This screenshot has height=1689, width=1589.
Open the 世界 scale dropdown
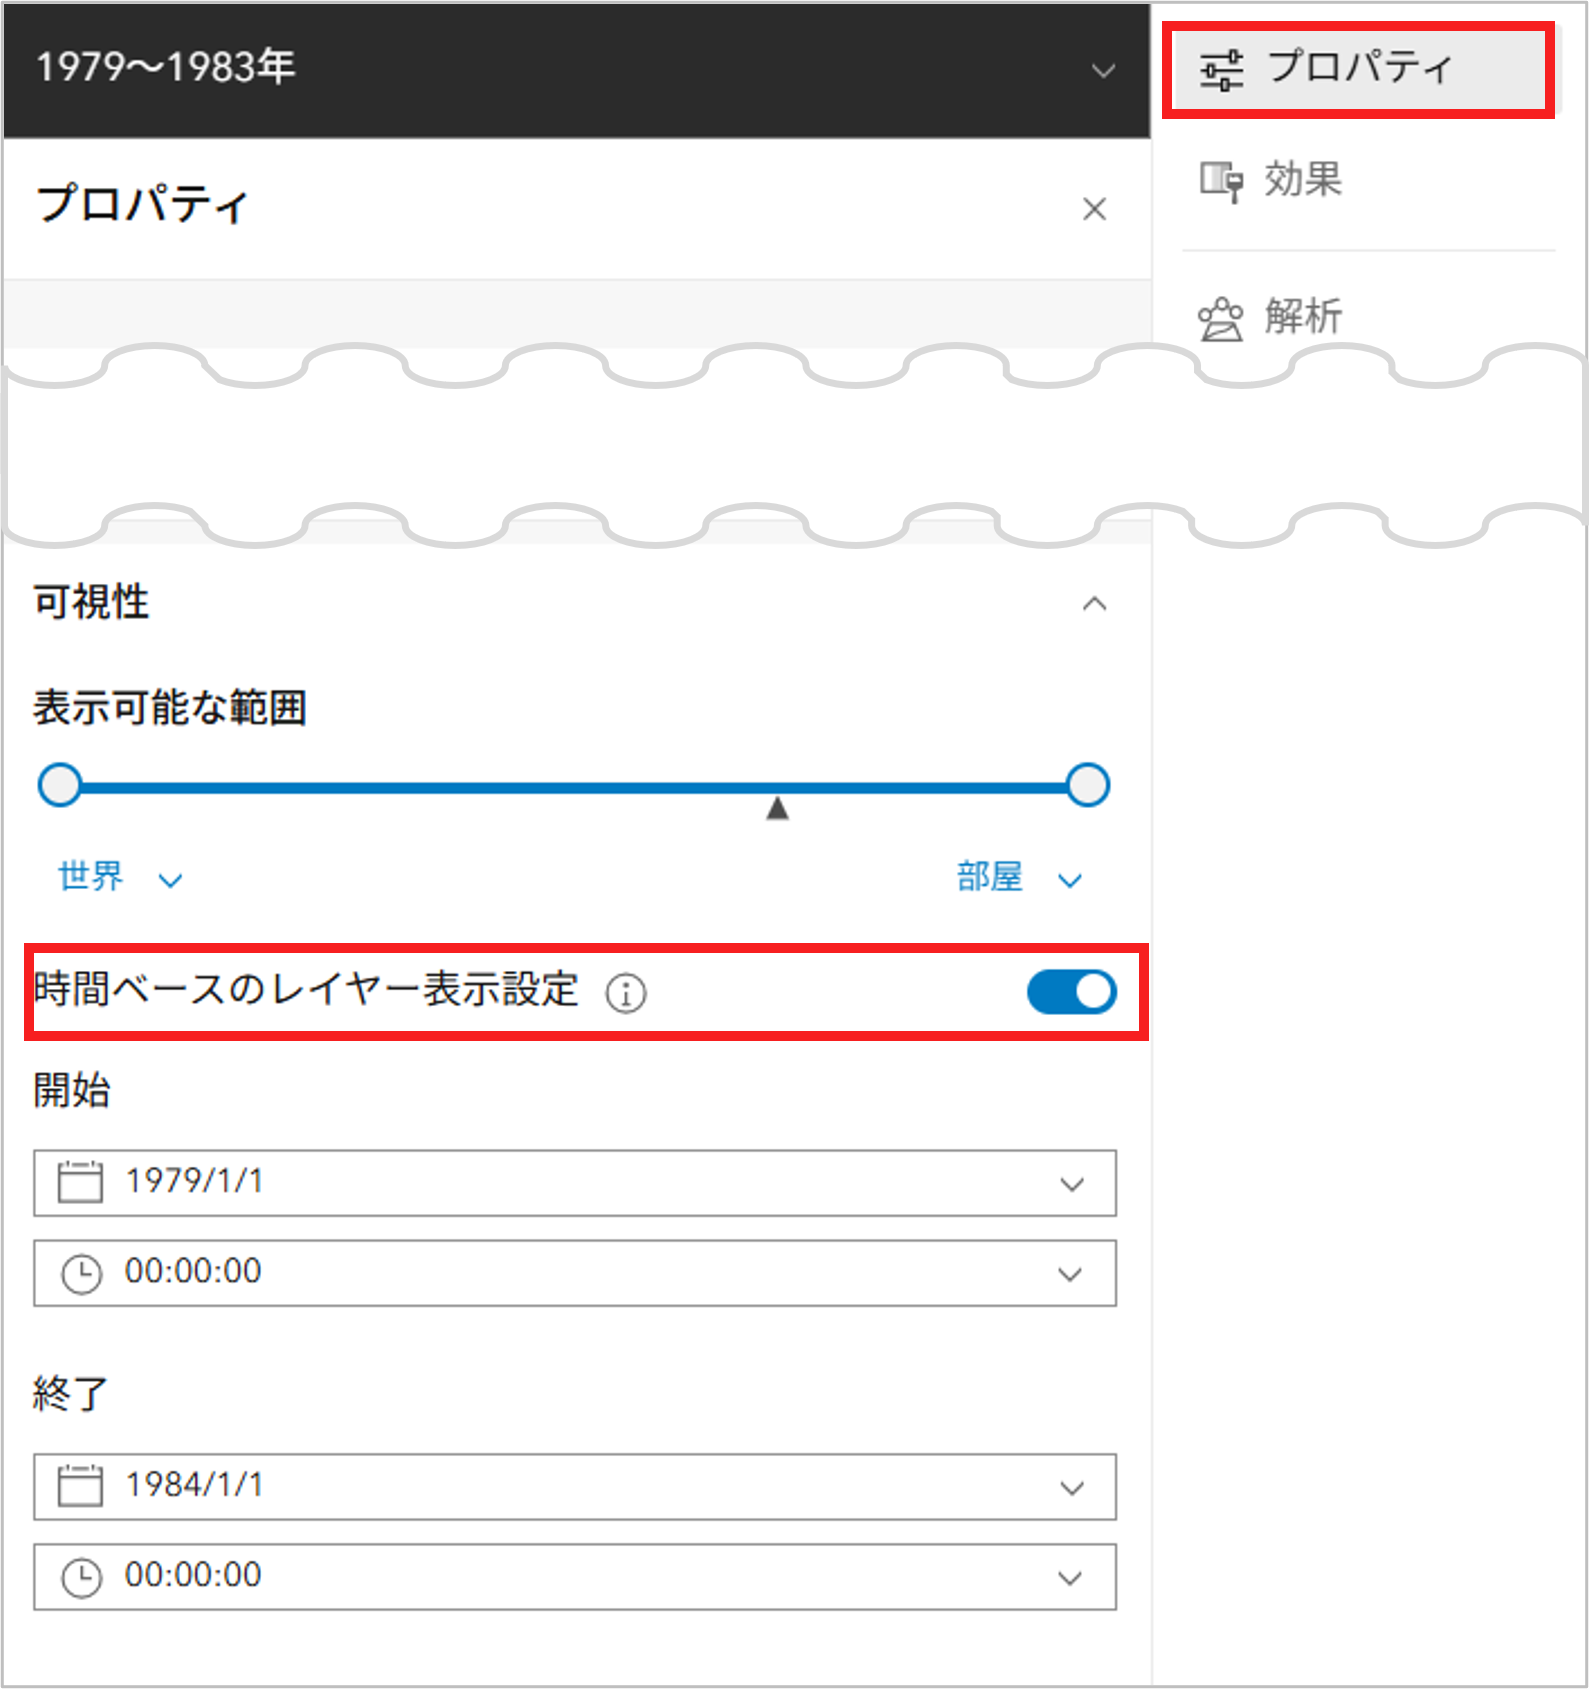click(x=120, y=877)
